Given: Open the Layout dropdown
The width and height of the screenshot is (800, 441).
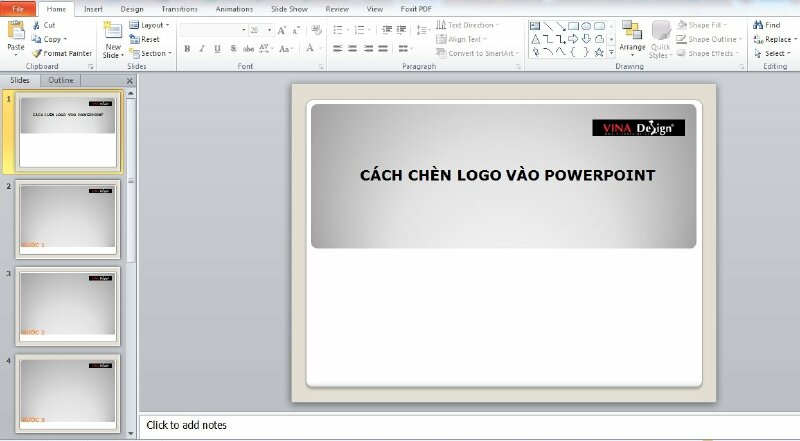Looking at the screenshot, I should pyautogui.click(x=149, y=25).
